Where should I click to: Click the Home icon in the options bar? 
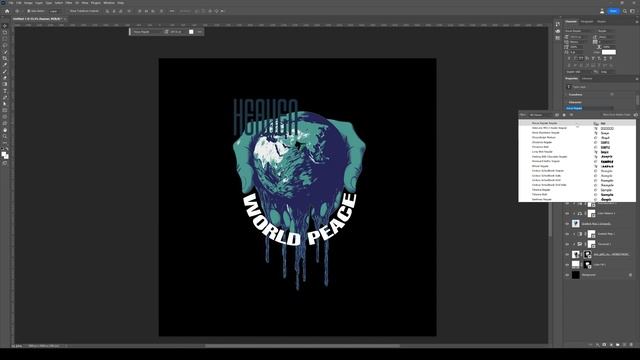[7, 11]
